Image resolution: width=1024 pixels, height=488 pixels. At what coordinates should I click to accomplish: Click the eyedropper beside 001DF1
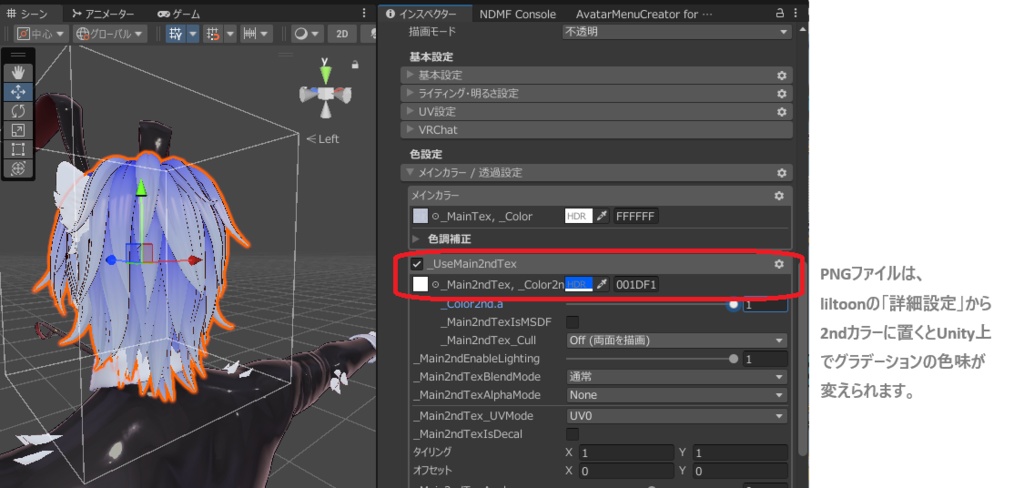coord(602,284)
